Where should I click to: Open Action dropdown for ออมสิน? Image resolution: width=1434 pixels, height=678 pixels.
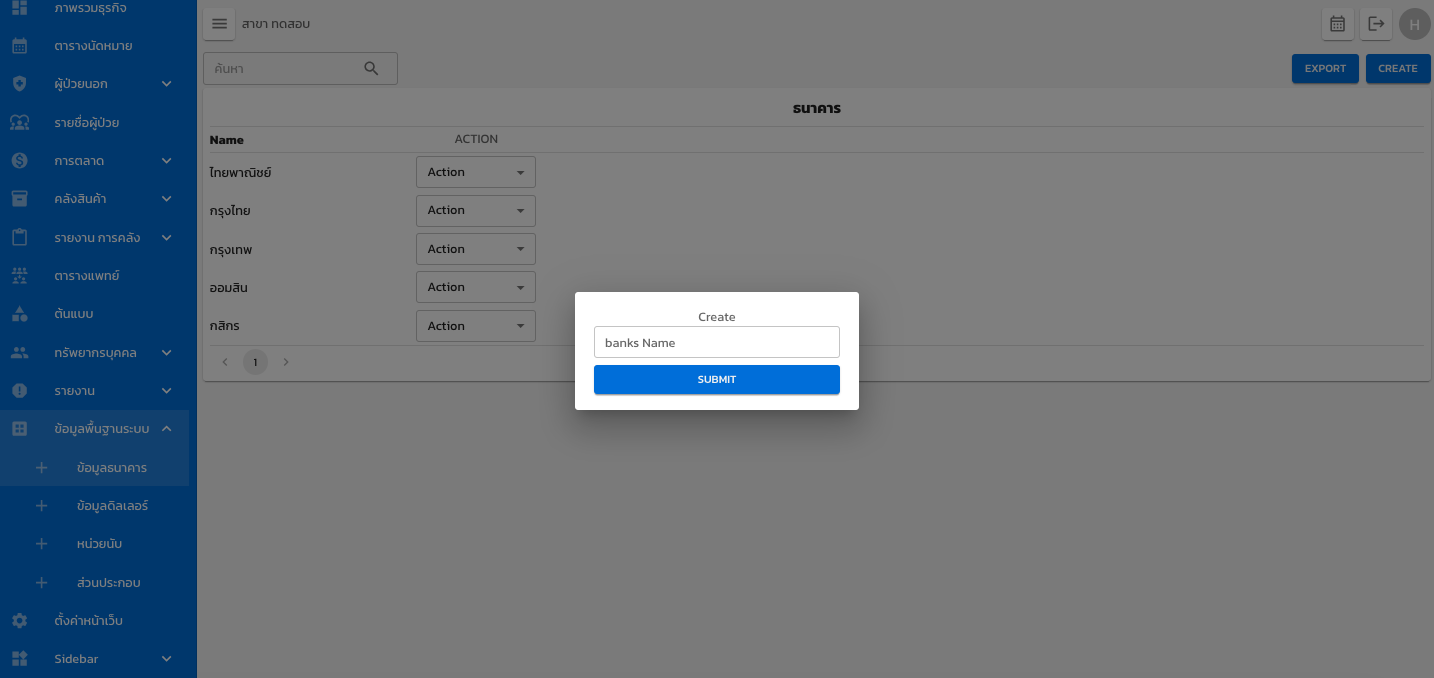pos(476,288)
